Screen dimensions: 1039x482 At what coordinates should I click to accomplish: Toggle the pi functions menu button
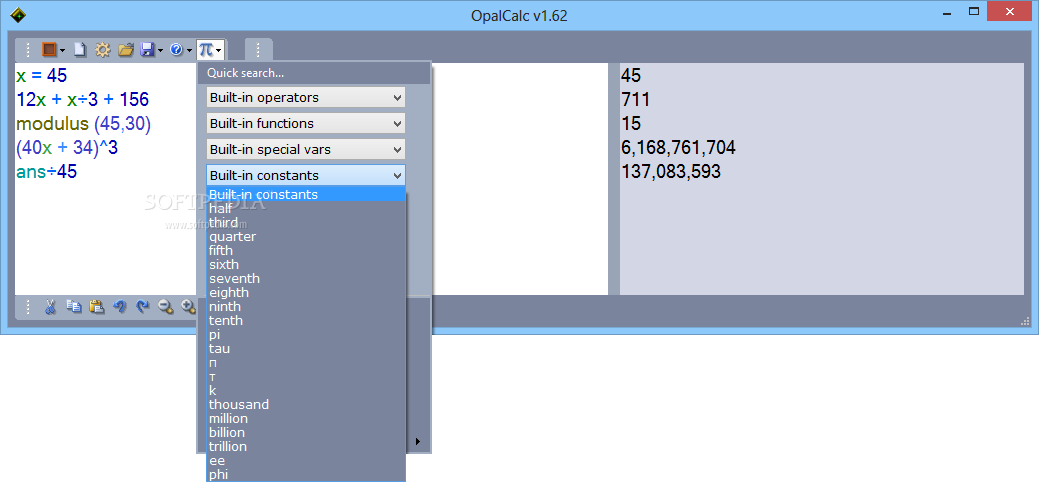pyautogui.click(x=211, y=49)
